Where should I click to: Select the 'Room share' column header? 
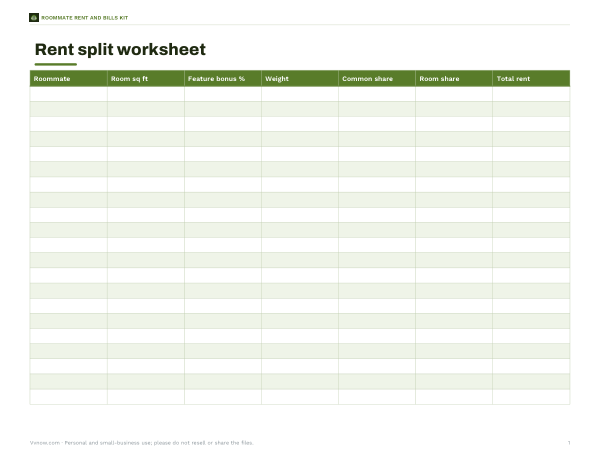pyautogui.click(x=454, y=78)
